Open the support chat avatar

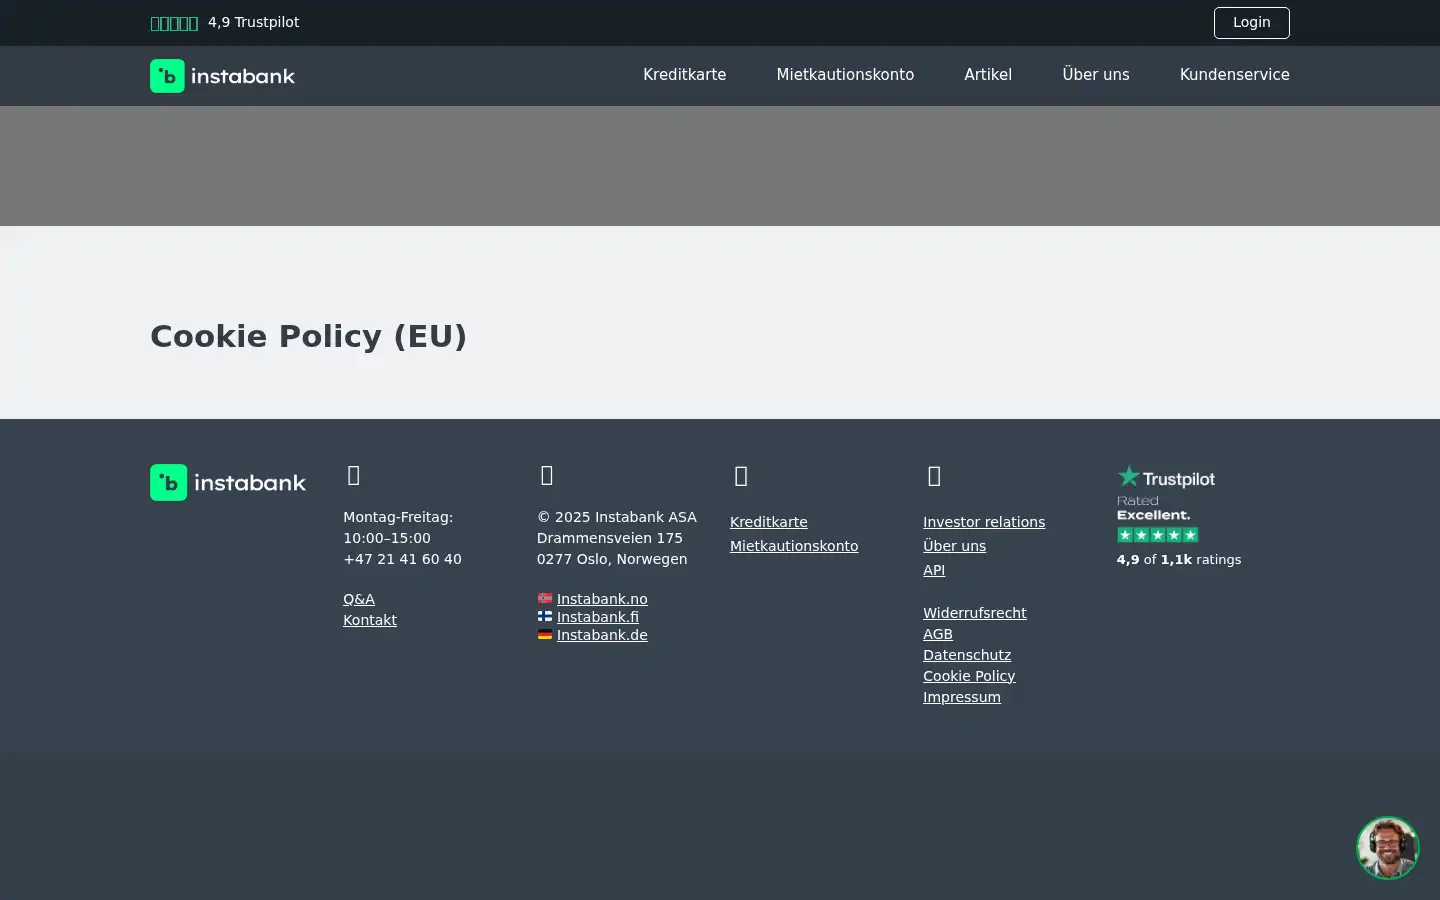click(x=1388, y=848)
